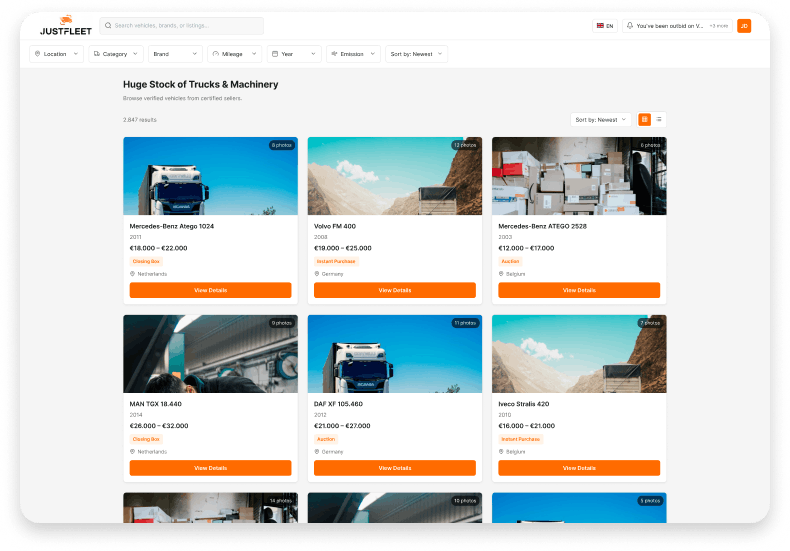
Task: Open the JD user avatar menu
Action: [x=744, y=26]
